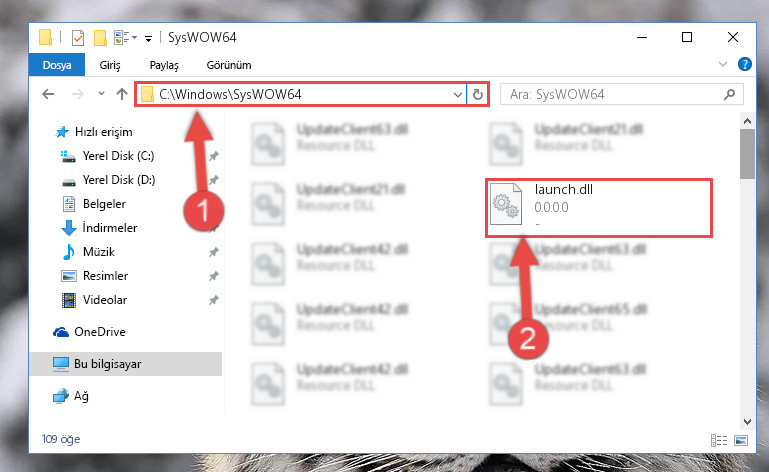
Task: Expand the ribbon with the chevron
Action: (x=722, y=64)
